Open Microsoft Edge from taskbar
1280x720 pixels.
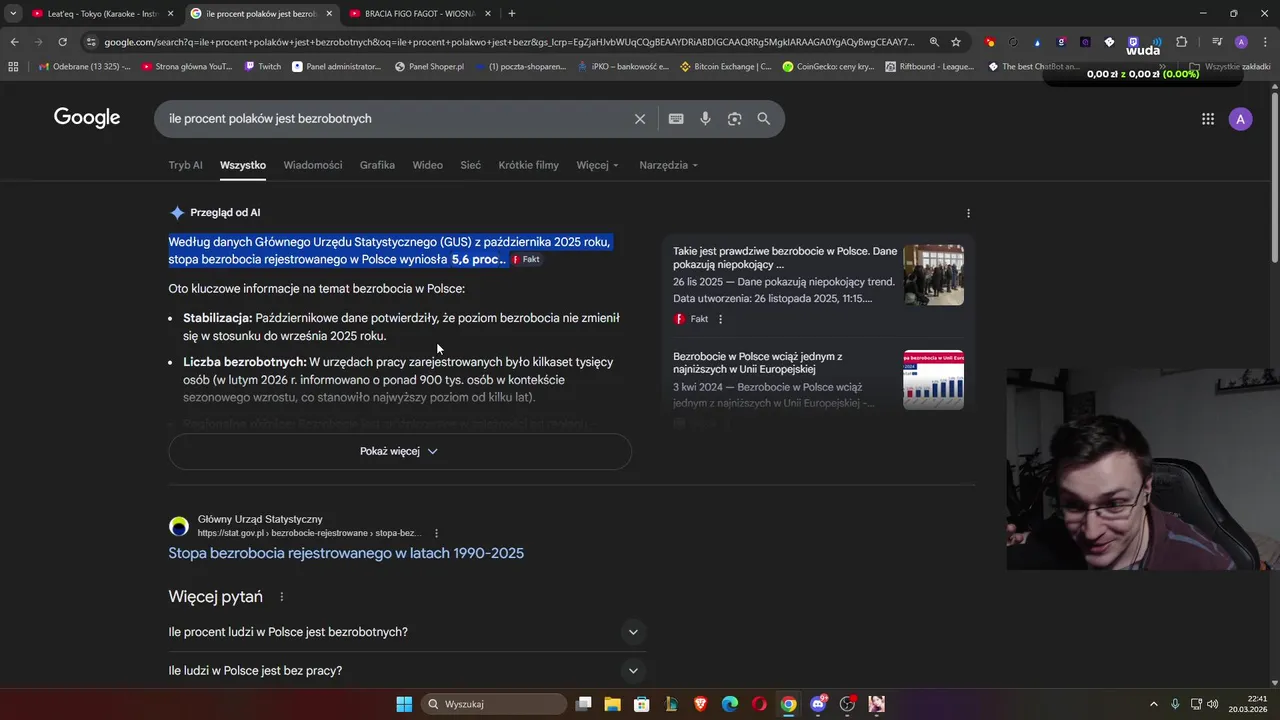[x=730, y=704]
